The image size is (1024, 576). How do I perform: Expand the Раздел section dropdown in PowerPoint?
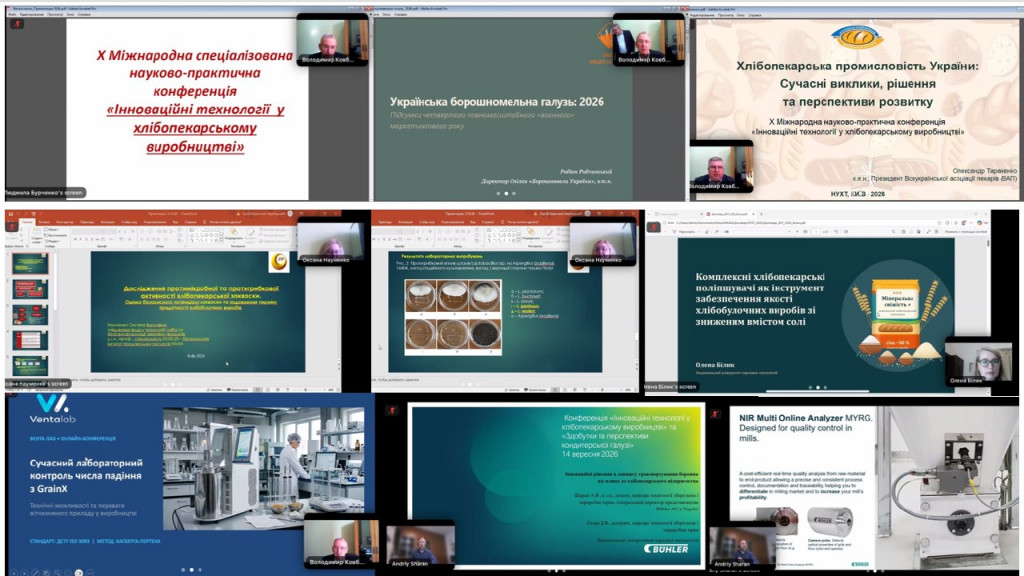click(52, 241)
